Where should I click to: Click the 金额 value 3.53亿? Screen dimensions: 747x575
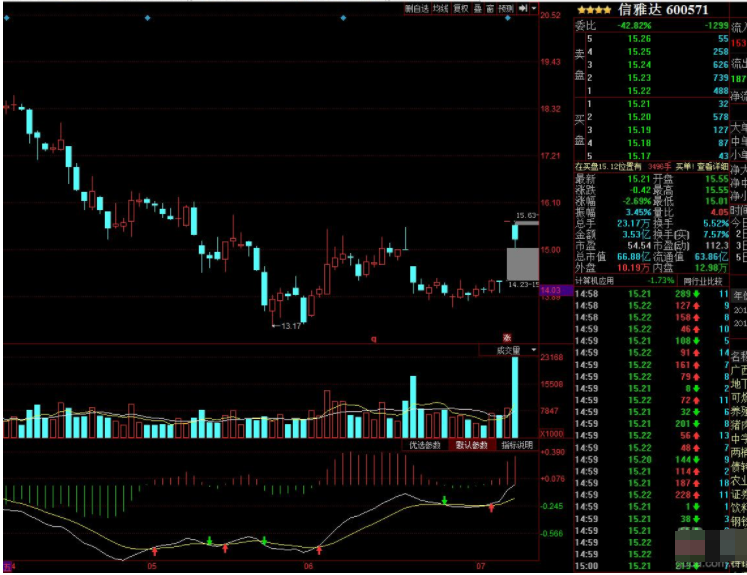click(x=636, y=234)
